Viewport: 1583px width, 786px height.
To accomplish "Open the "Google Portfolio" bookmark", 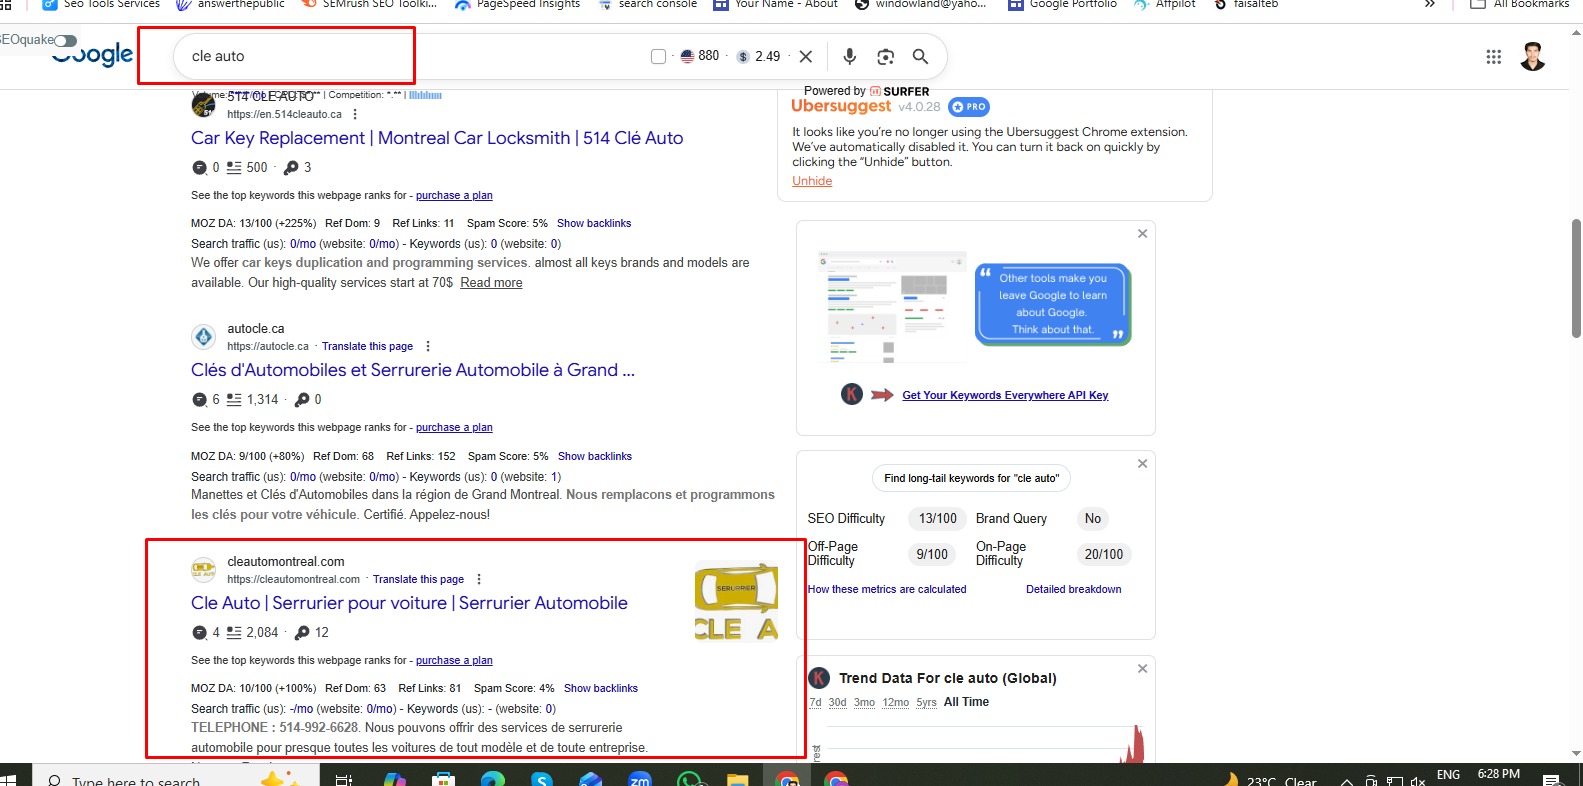I will point(1062,5).
